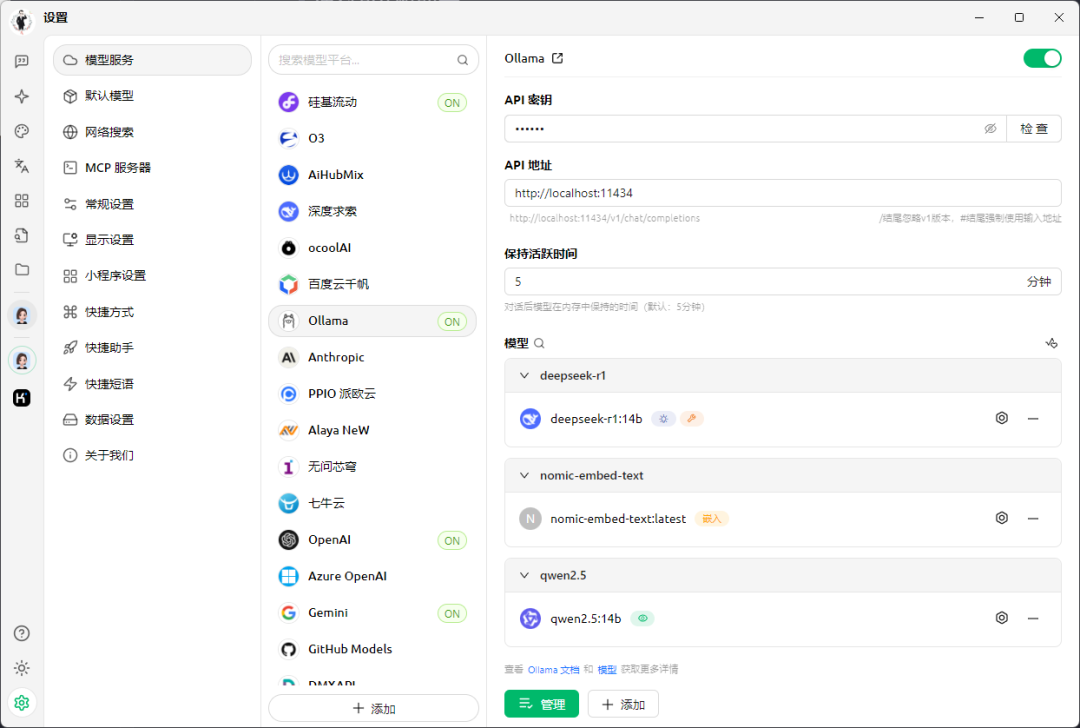Select the OpenAI provider
The image size is (1080, 728).
(373, 540)
